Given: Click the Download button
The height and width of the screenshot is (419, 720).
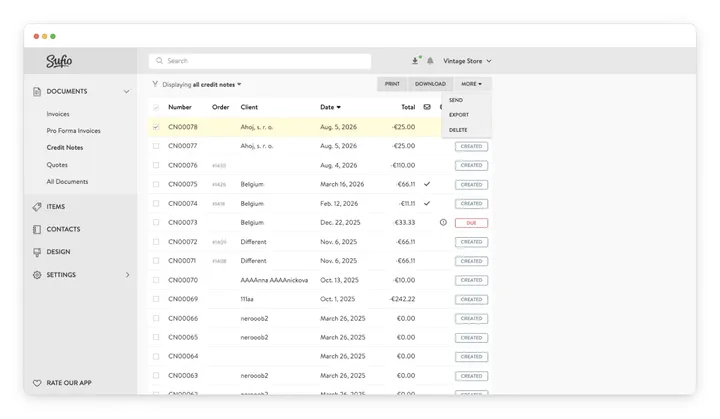Looking at the screenshot, I should click(430, 84).
